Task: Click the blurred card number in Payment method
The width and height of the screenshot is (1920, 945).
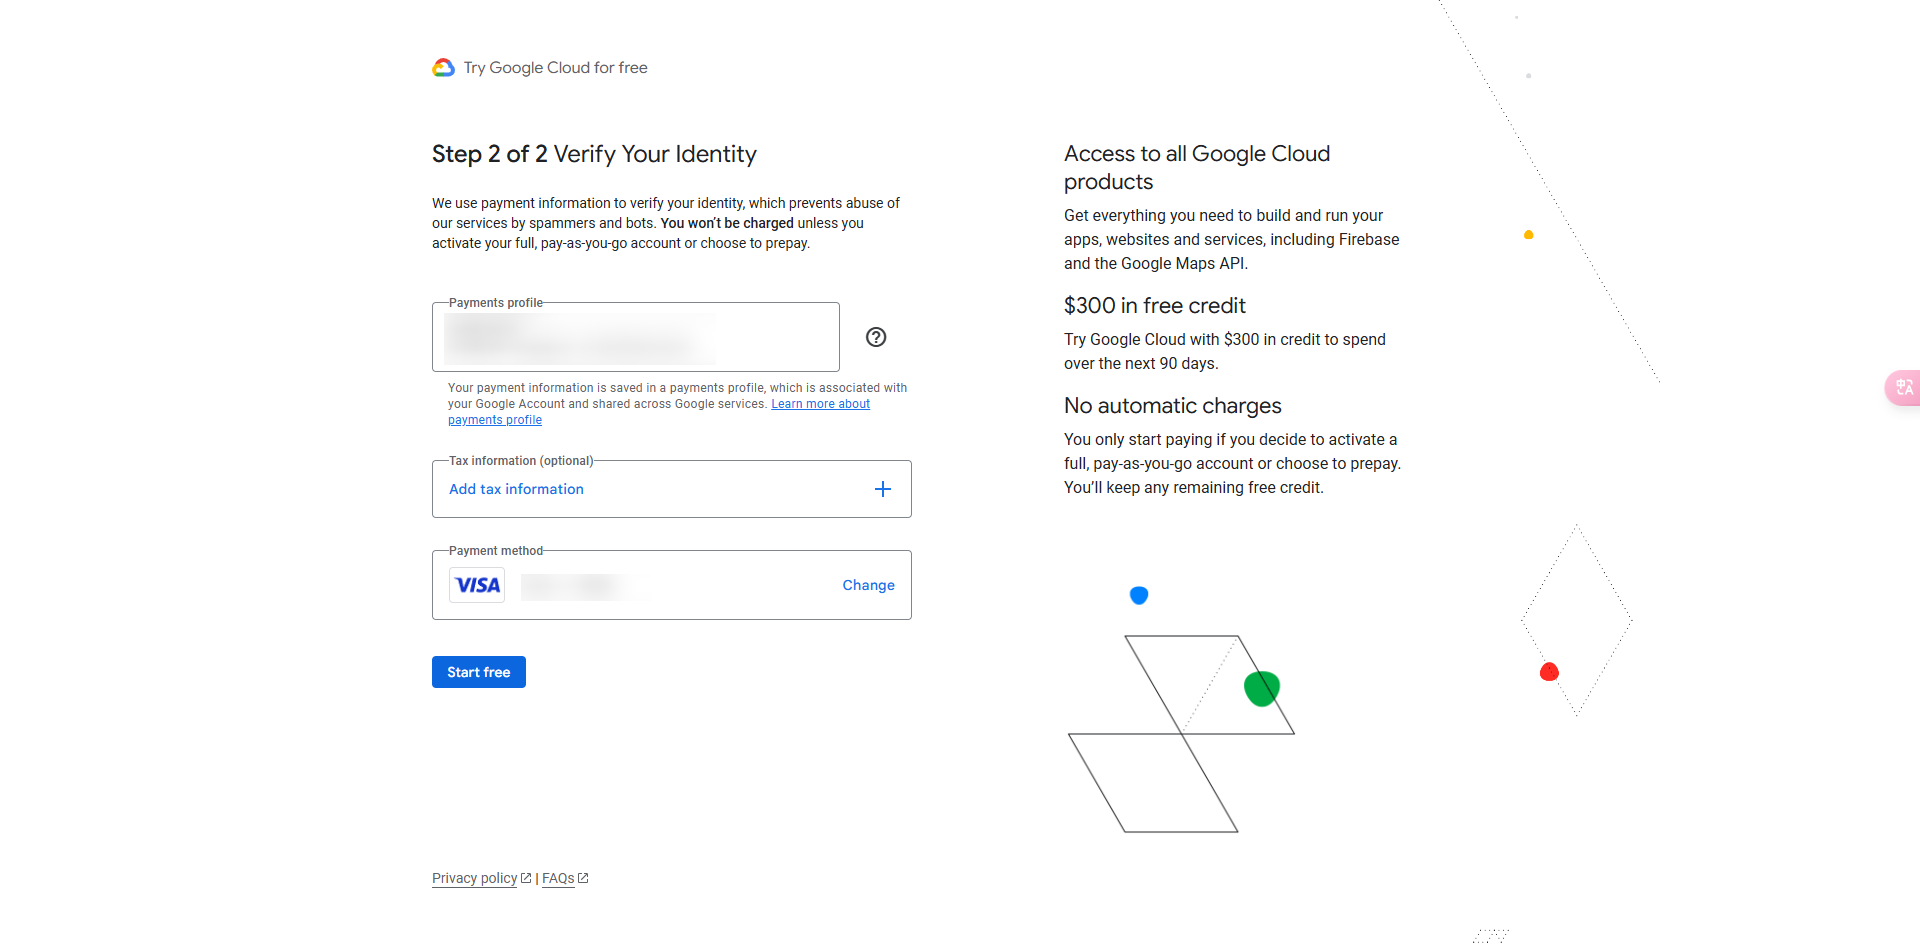Action: pyautogui.click(x=580, y=586)
